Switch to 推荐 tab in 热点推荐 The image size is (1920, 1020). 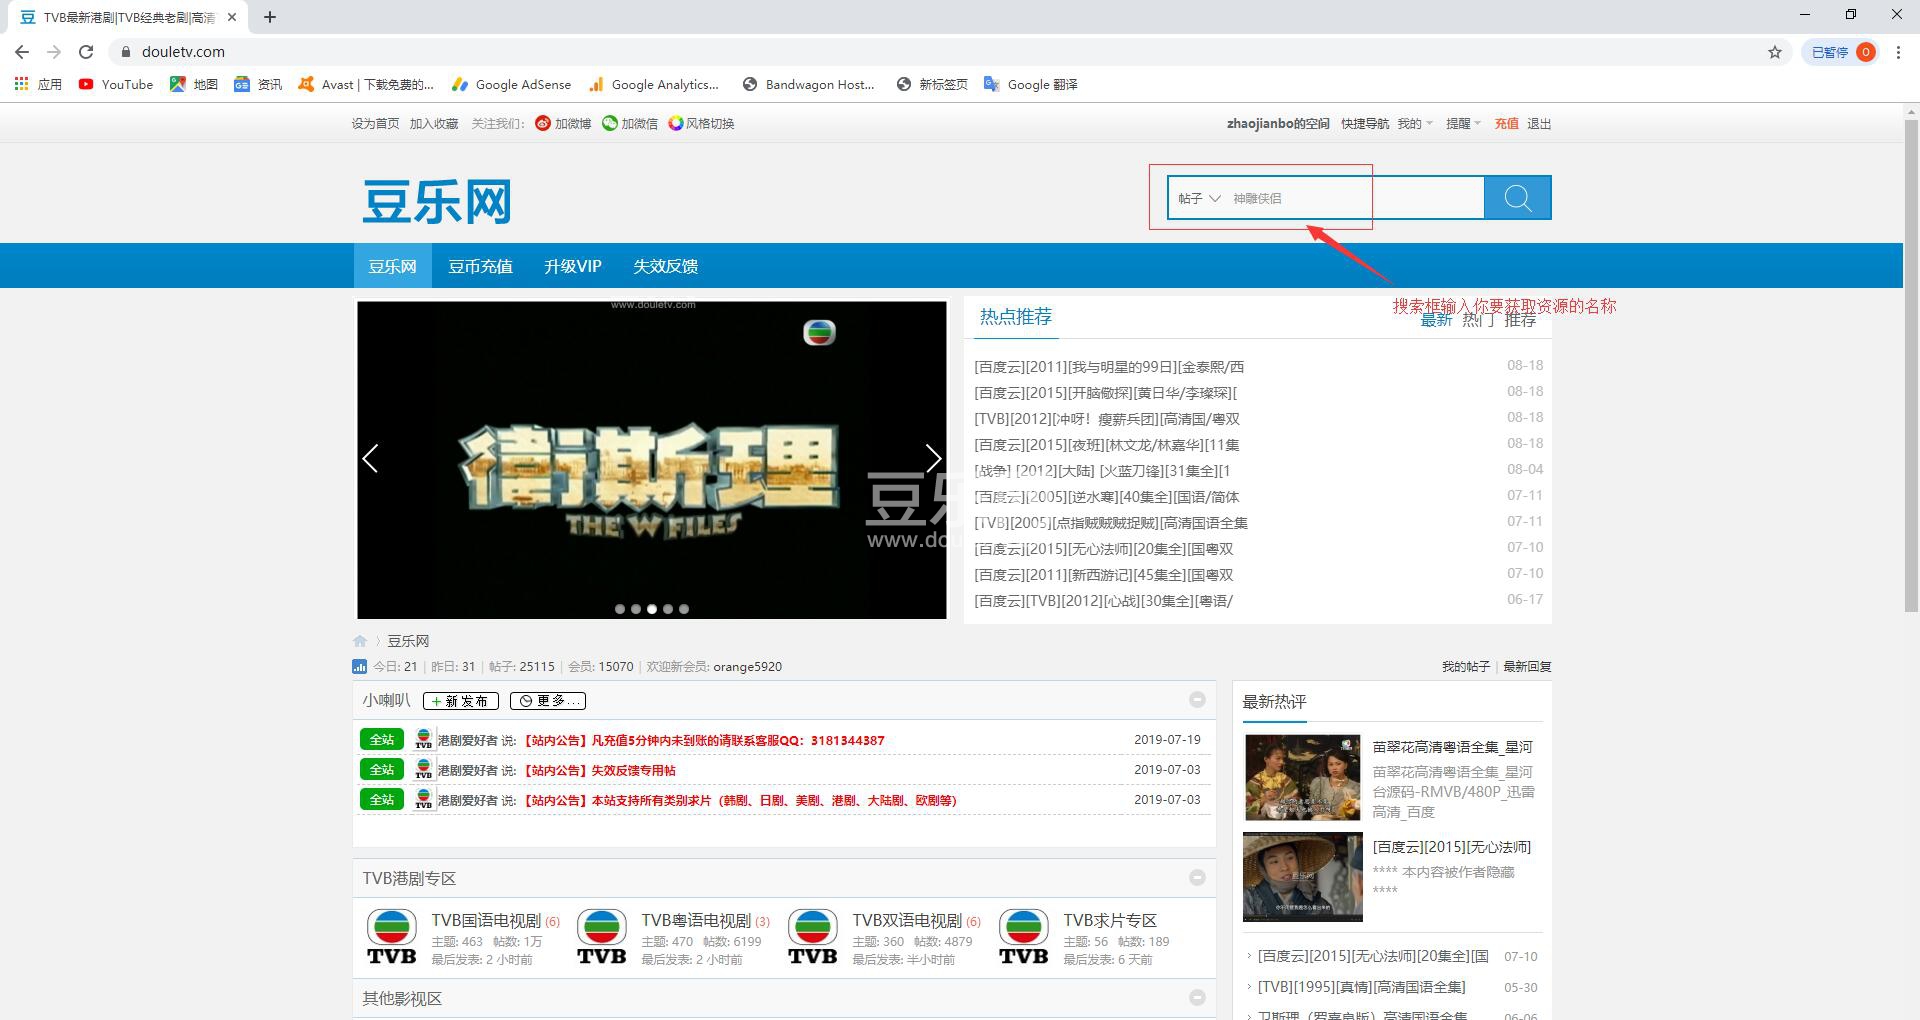click(1520, 320)
